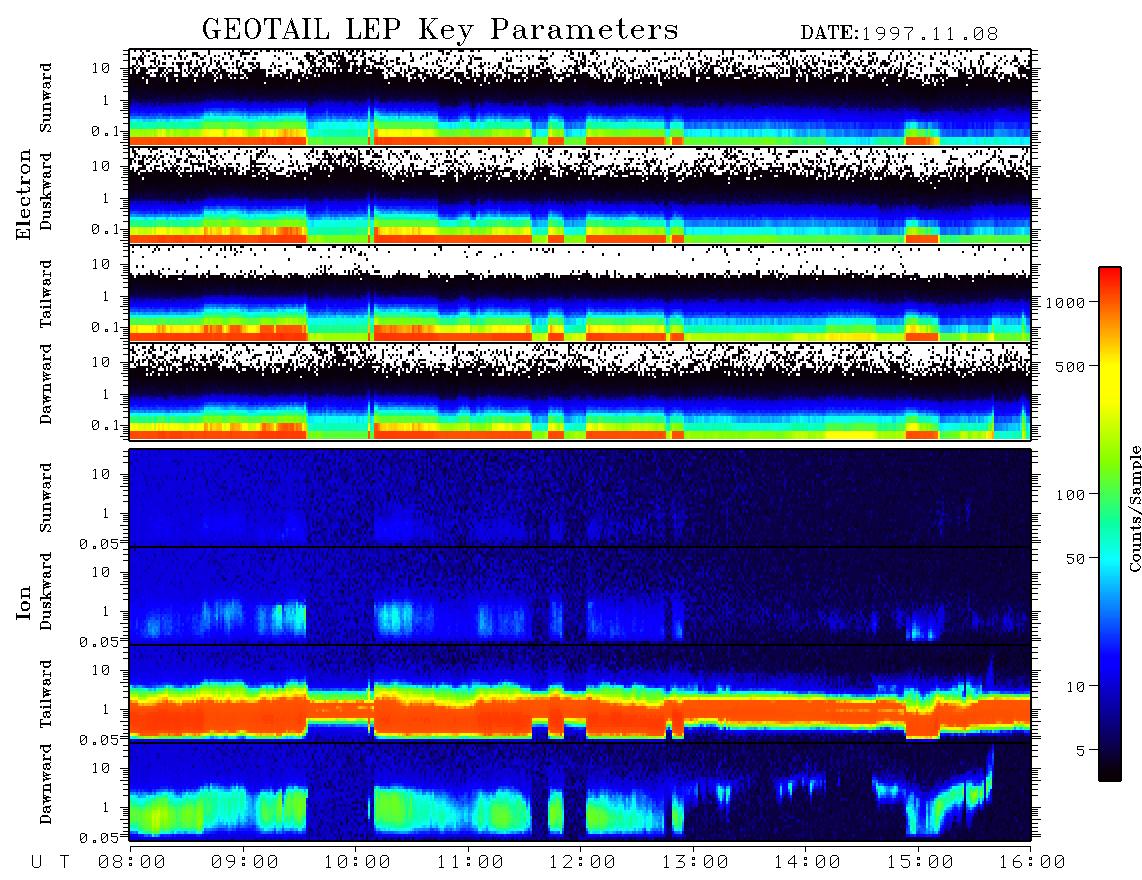Click "0.05" tick on Ion Sunward axis
The image size is (1142, 880).
click(98, 544)
